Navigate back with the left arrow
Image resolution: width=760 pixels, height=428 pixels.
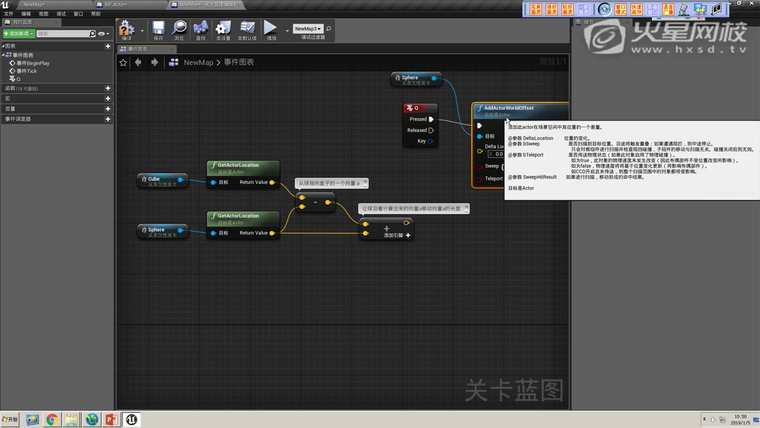(139, 62)
